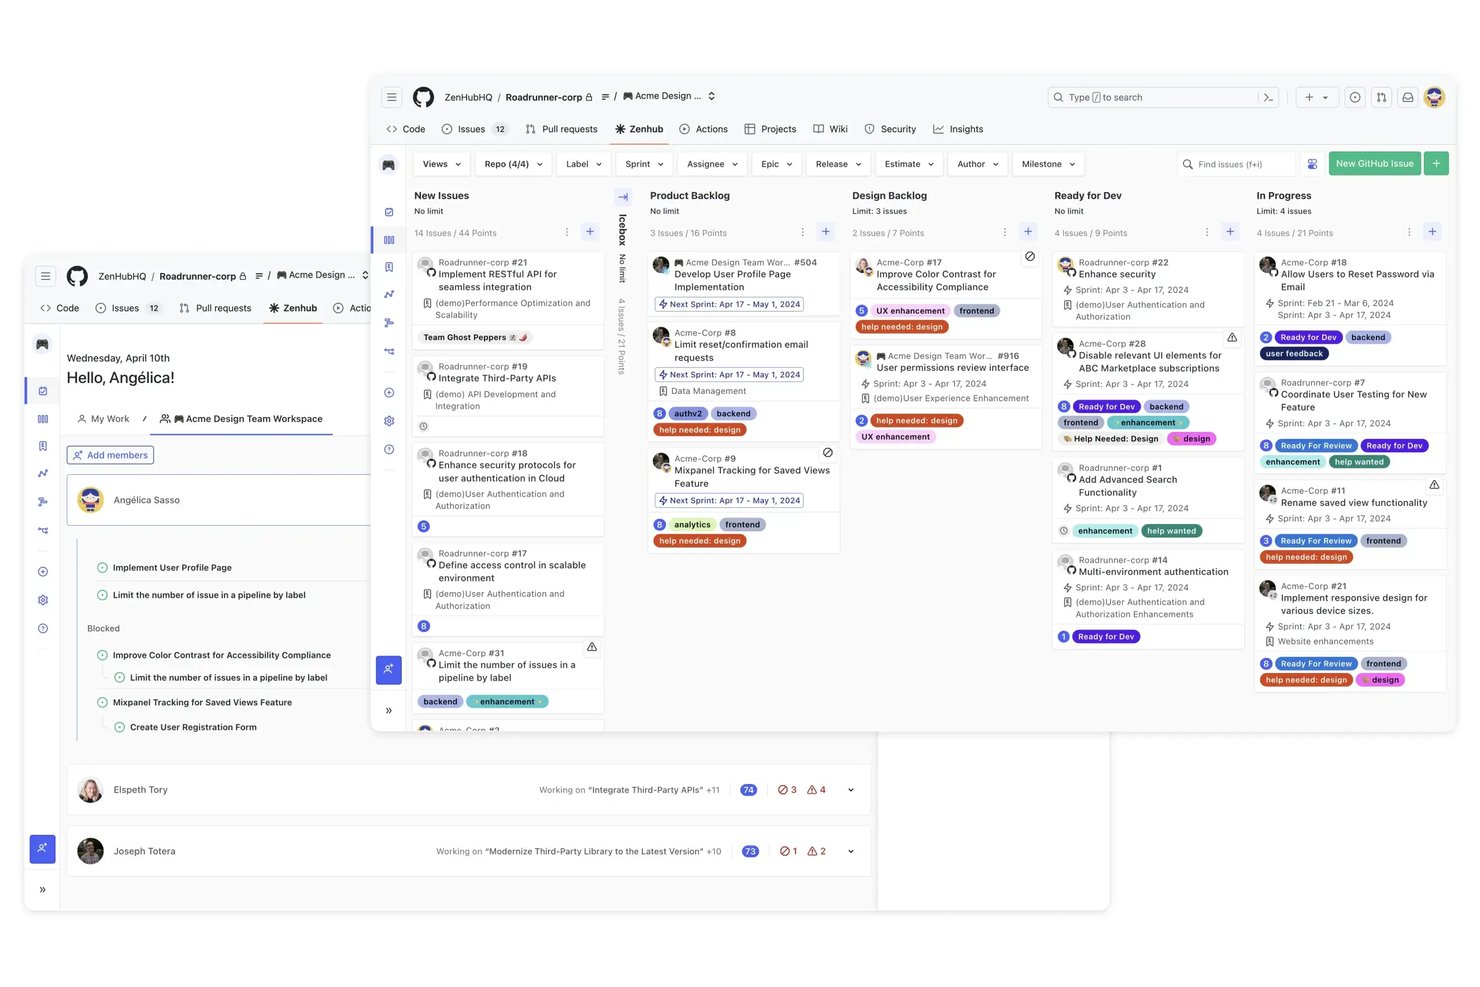Open the user avatar menu at top right
Screen dimensions: 1480x987
1435,97
